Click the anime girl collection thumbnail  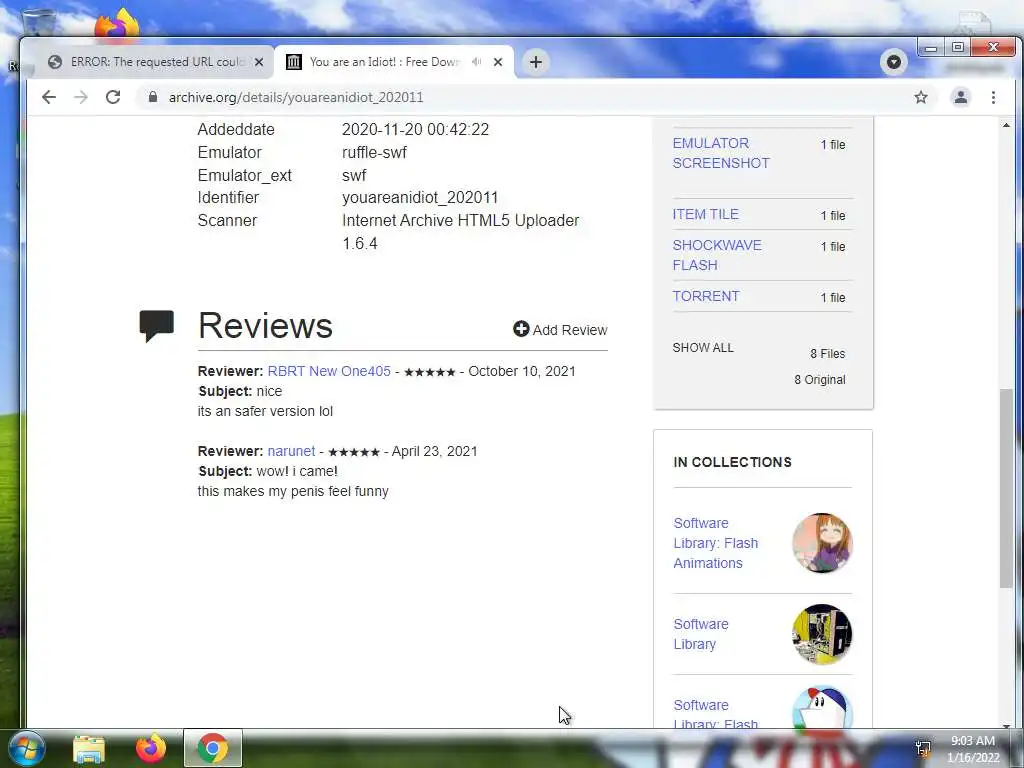tap(822, 543)
